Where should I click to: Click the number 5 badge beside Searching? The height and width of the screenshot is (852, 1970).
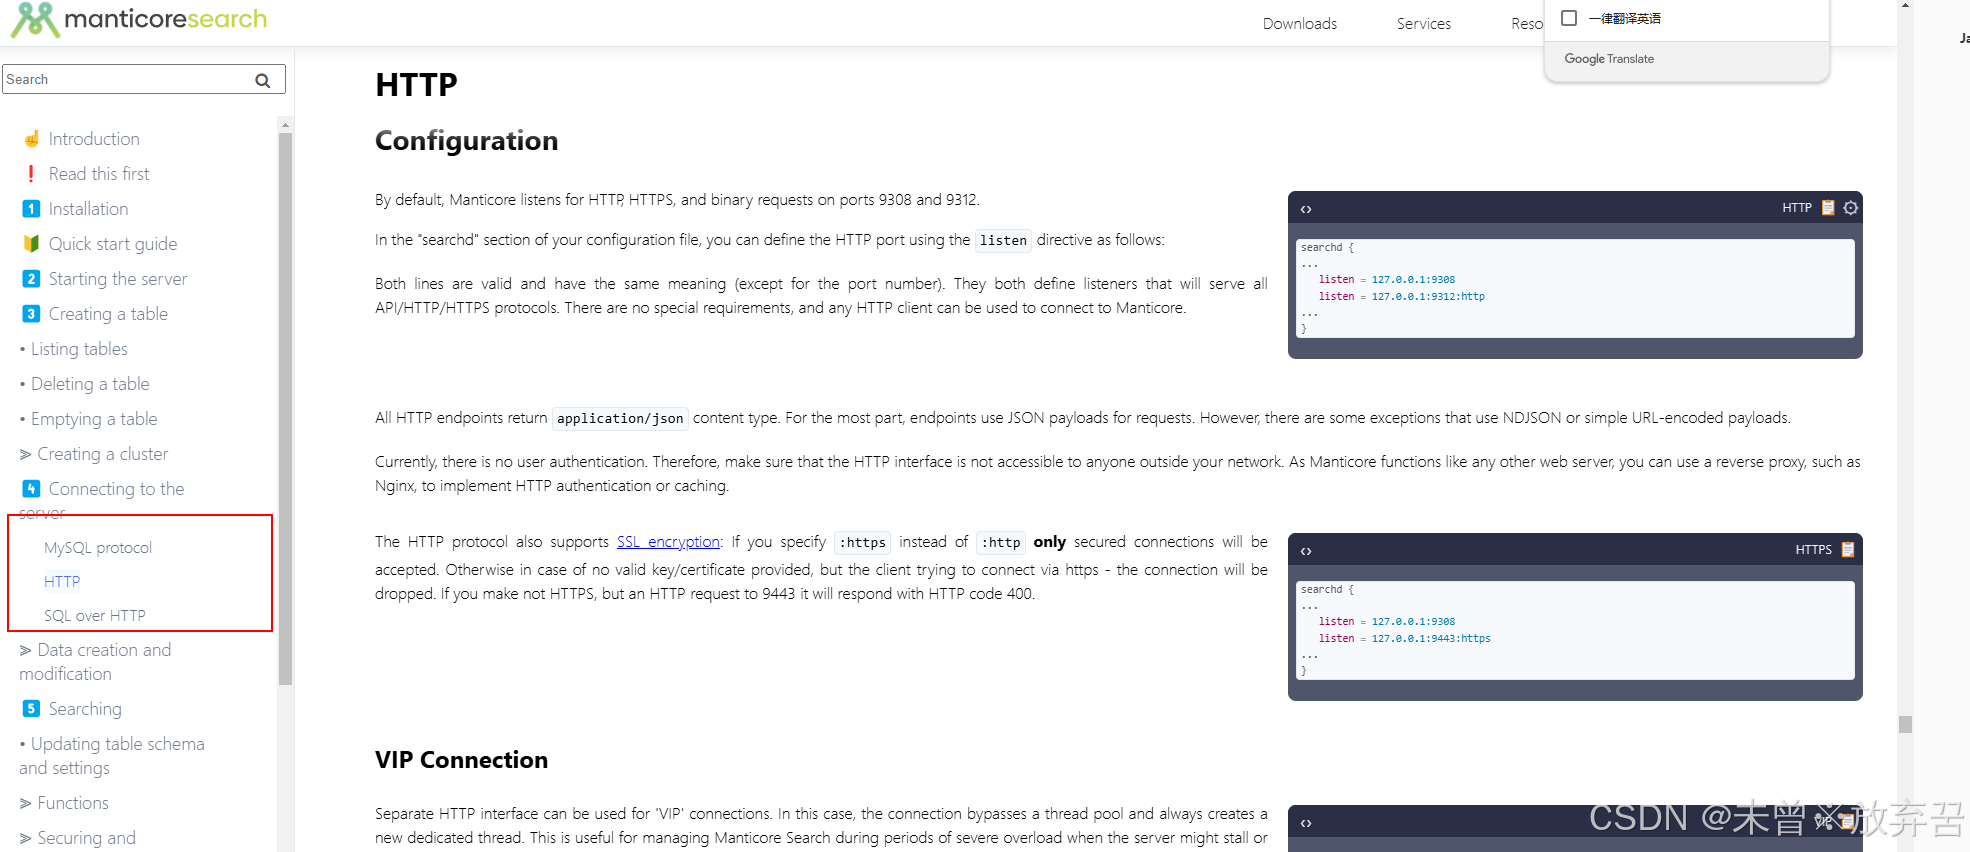click(31, 709)
